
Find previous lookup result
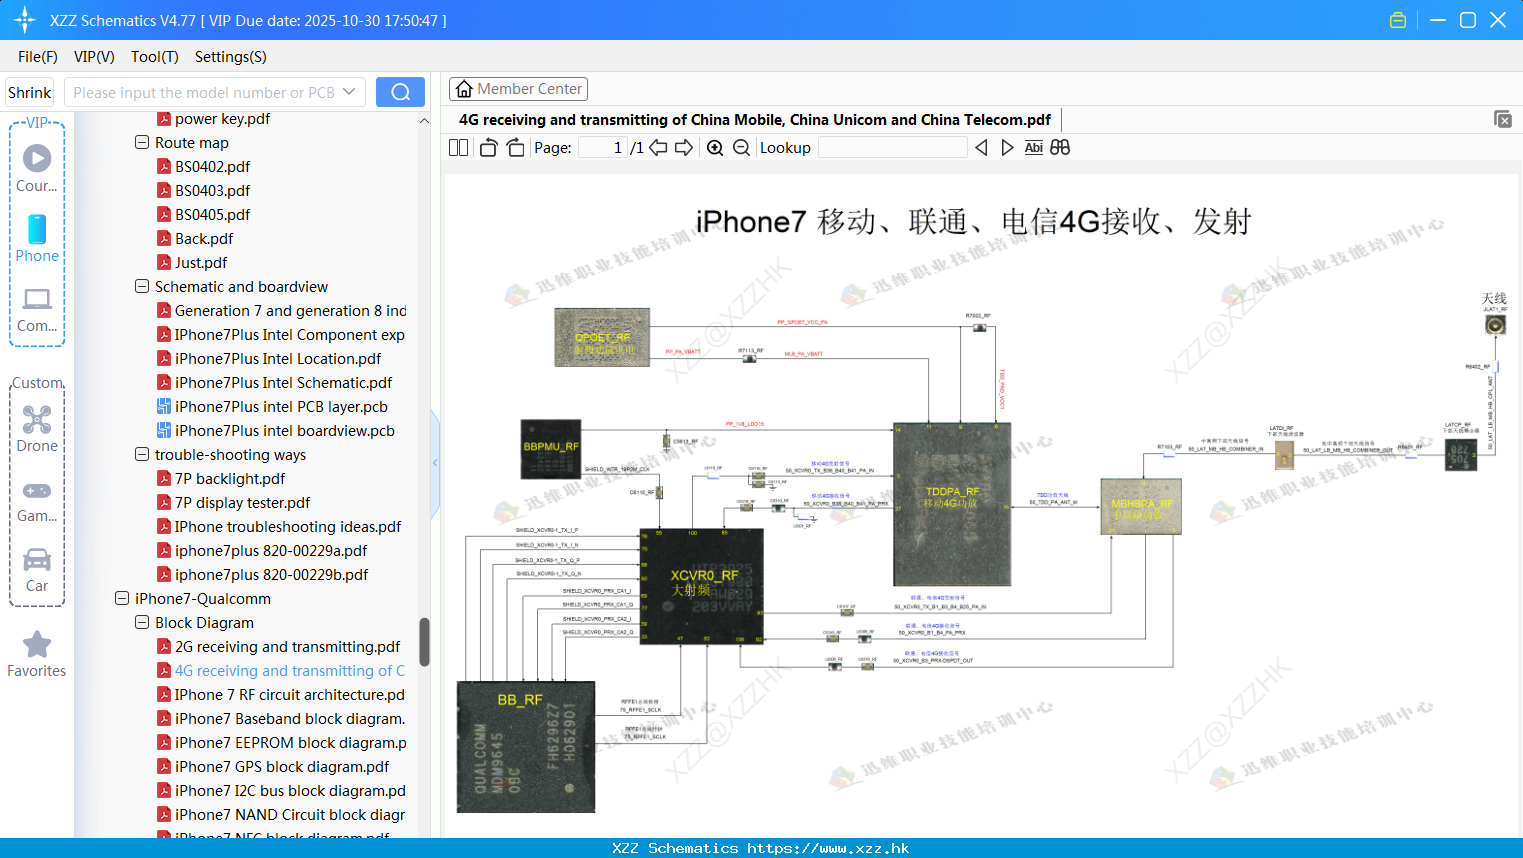(x=981, y=147)
